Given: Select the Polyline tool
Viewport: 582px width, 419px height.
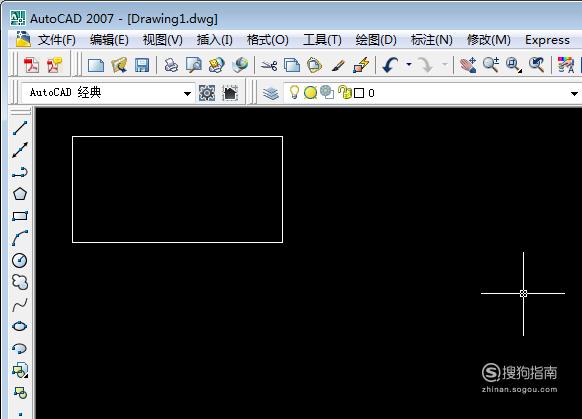Looking at the screenshot, I should click(20, 172).
